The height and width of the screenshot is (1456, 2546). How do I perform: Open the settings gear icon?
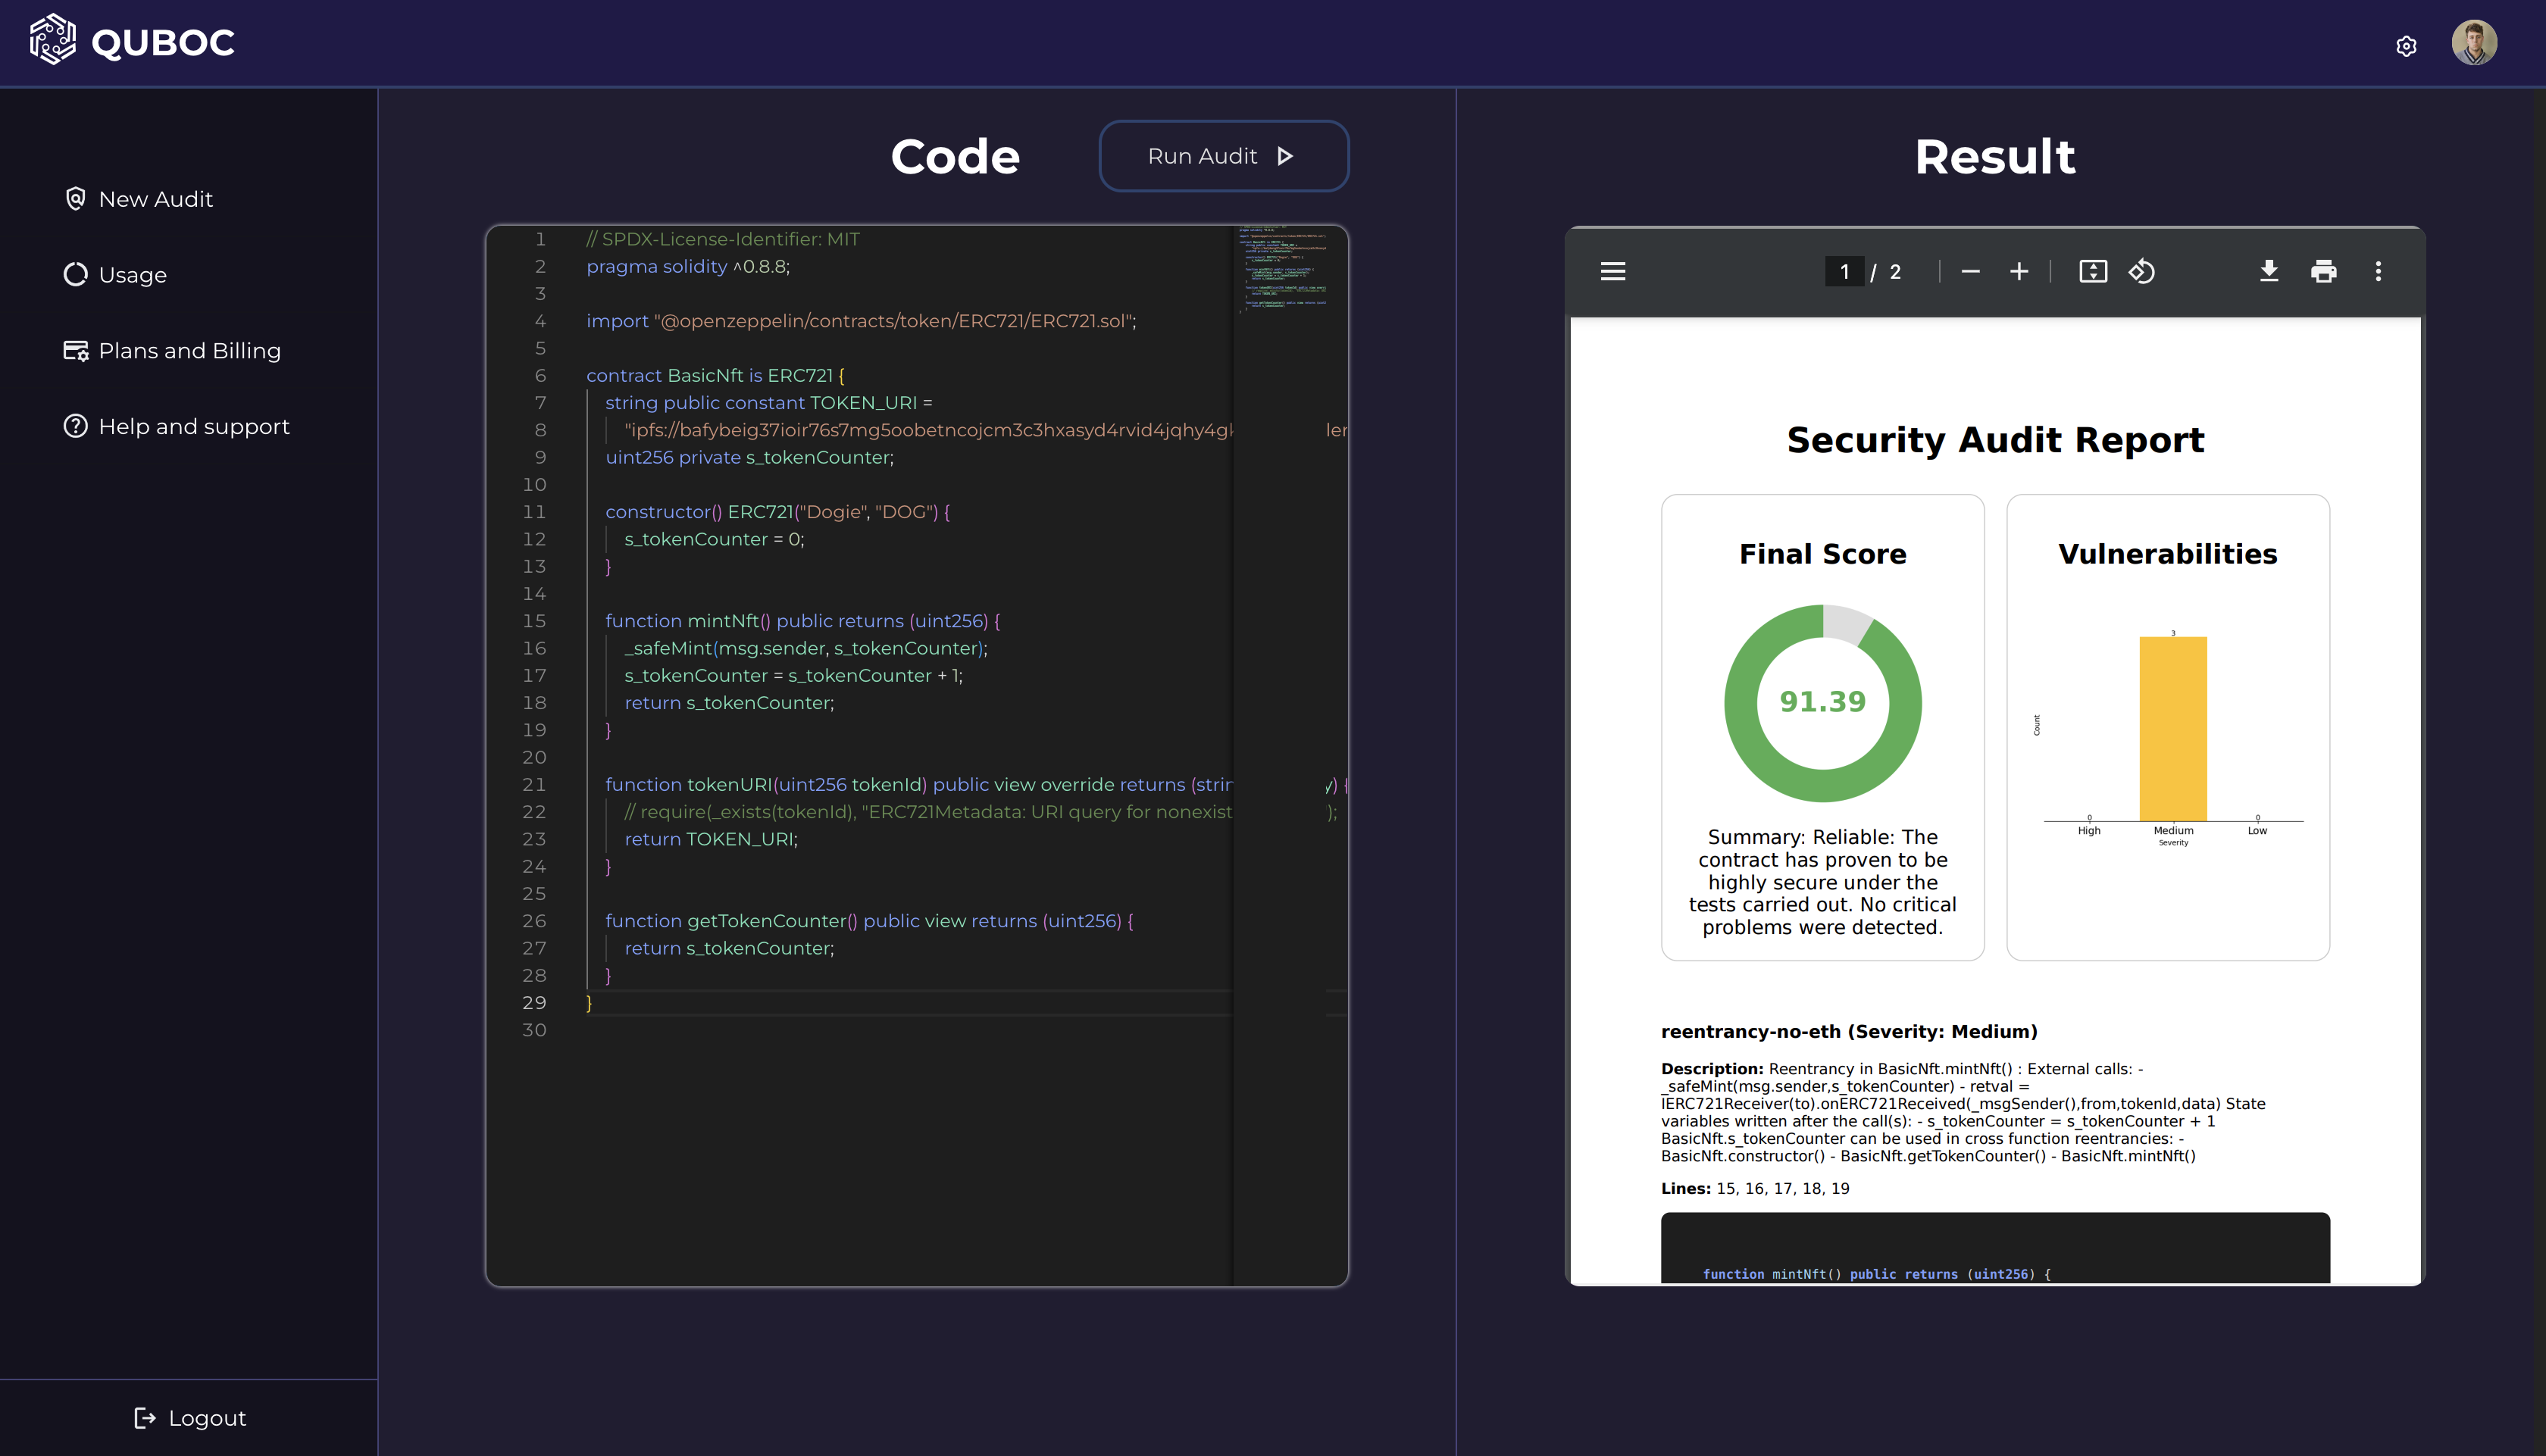coord(2406,46)
